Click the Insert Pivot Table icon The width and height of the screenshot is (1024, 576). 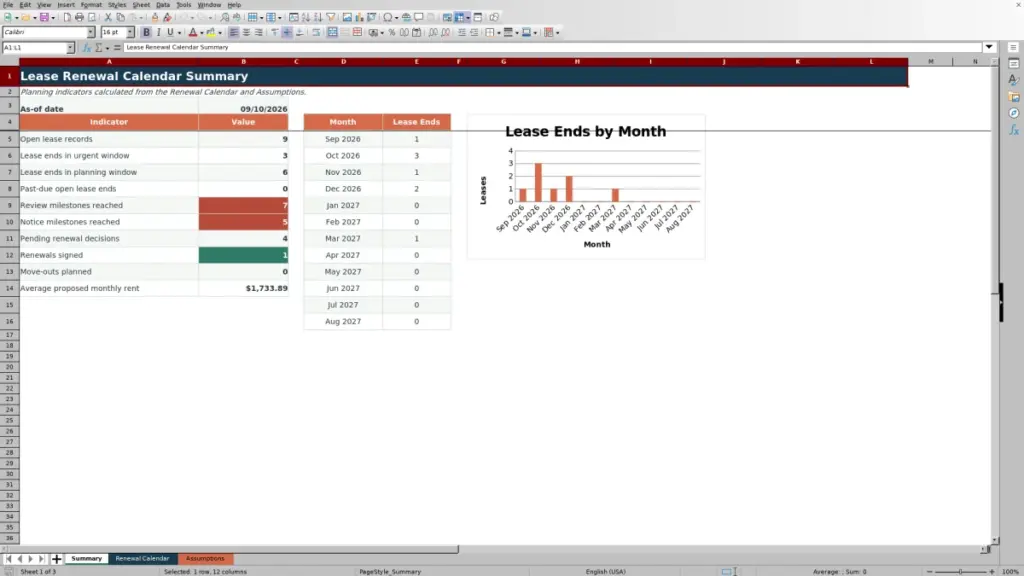372,17
